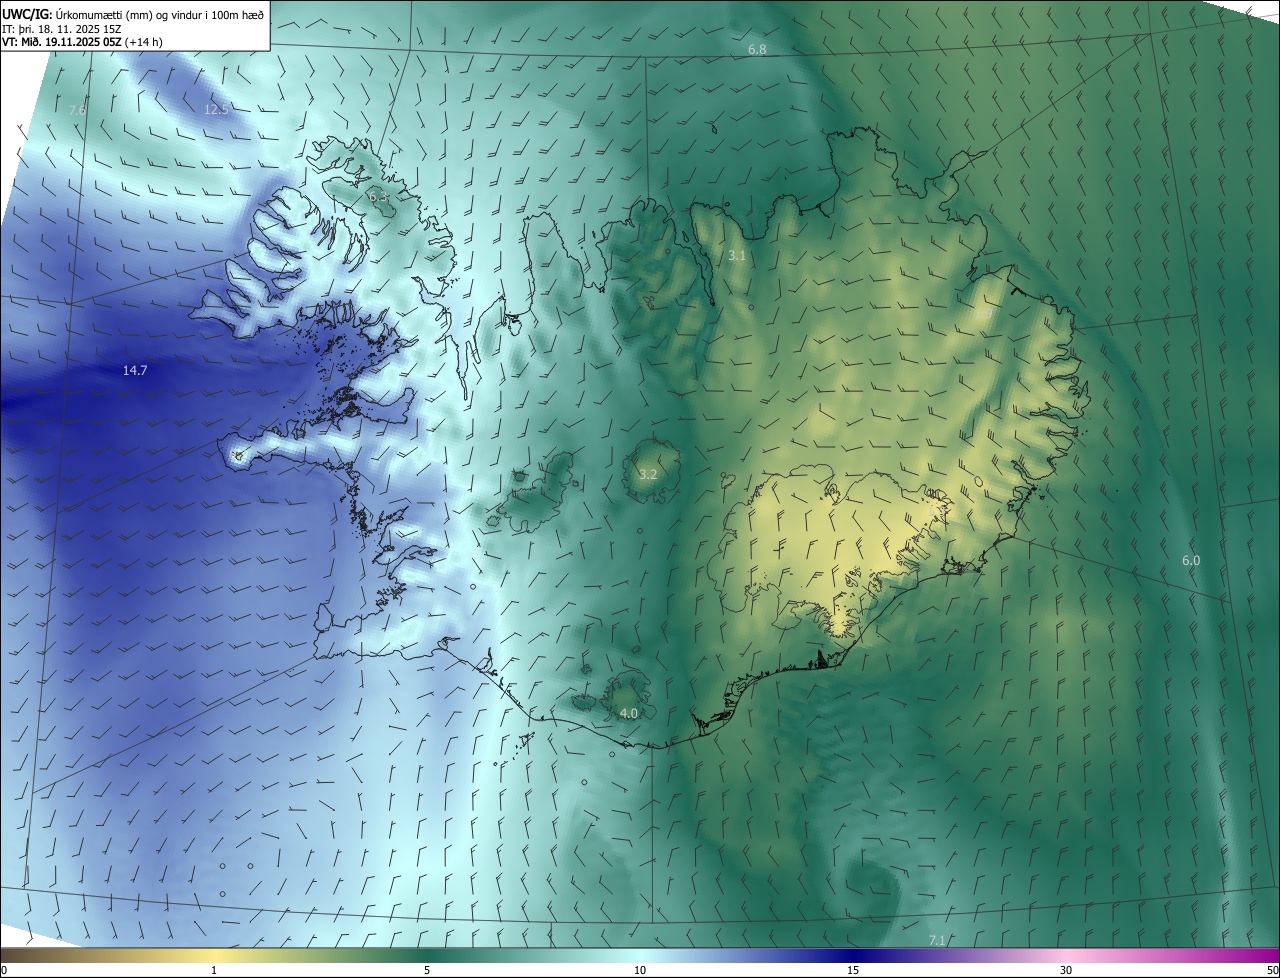Screen dimensions: 1280x978
Task: Click the map title 'Úrkomumætti (mm) og vindur í 100m hæð'
Action: click(159, 15)
